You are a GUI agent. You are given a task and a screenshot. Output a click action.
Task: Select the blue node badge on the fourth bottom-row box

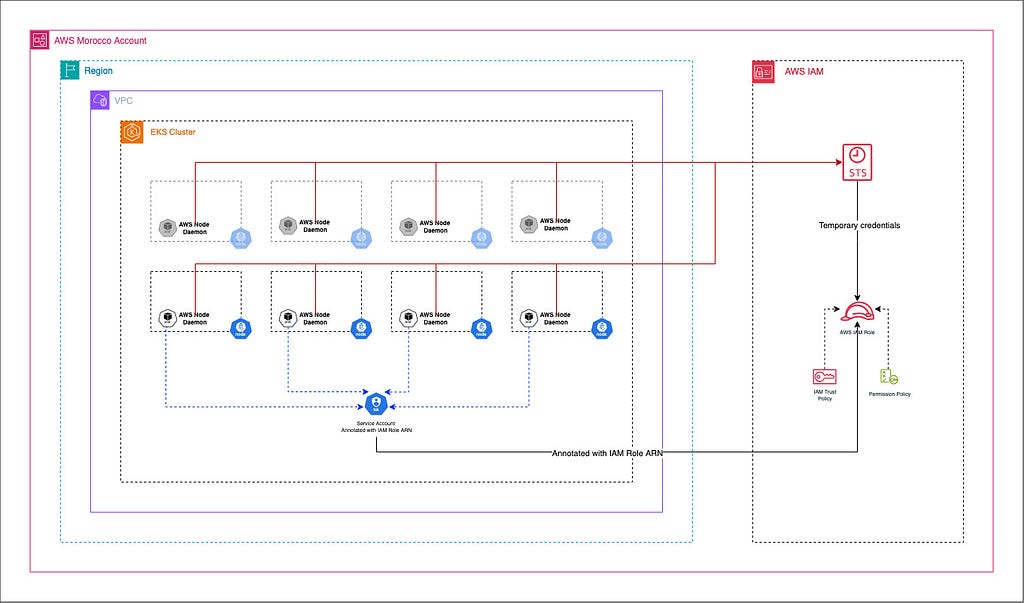click(601, 329)
